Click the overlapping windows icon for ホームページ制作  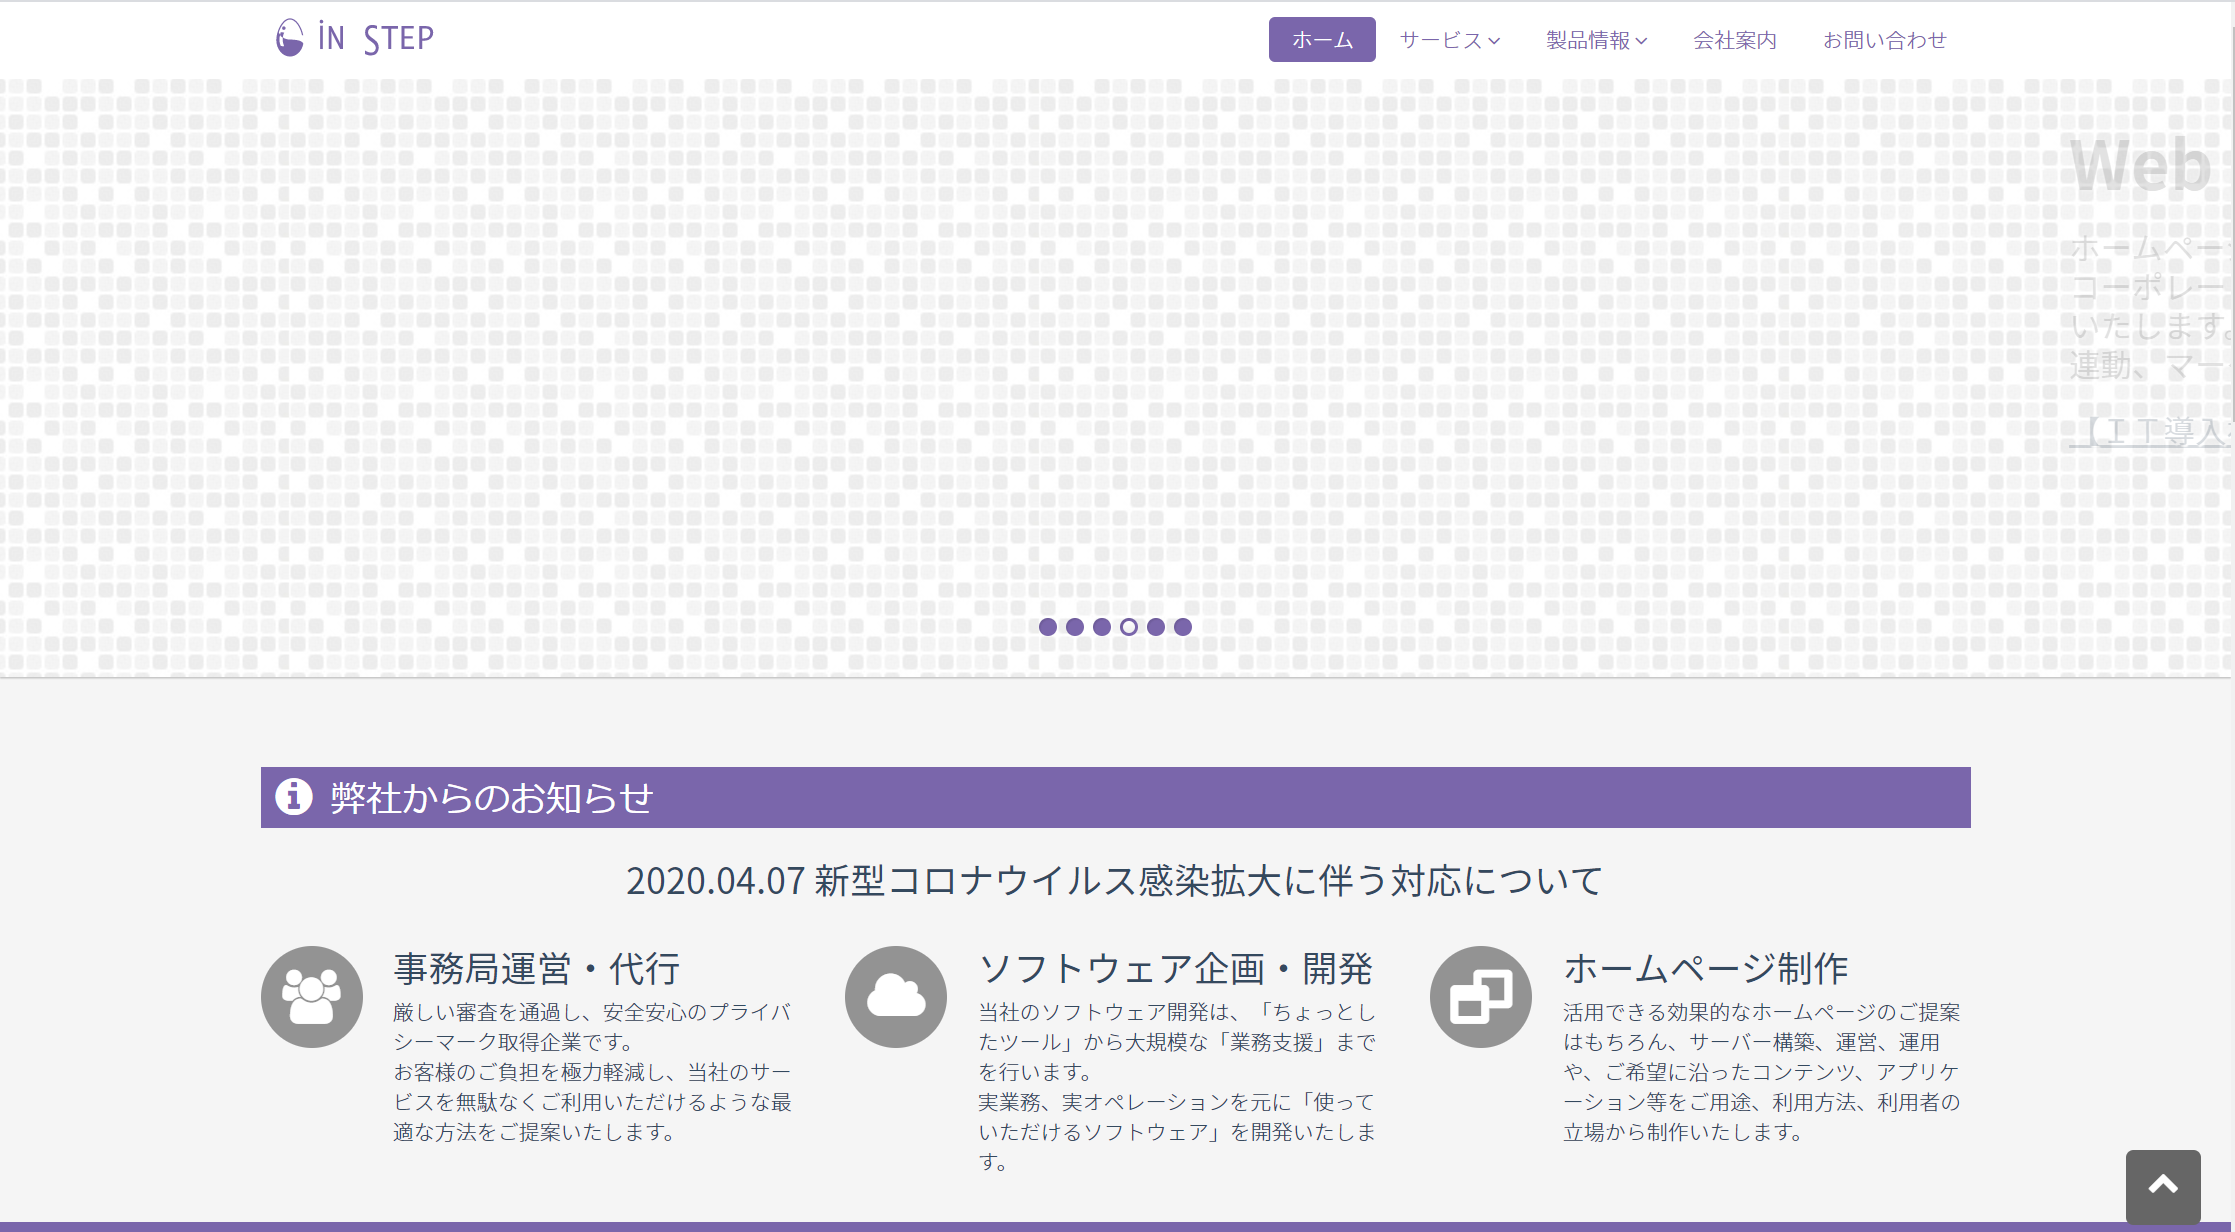coord(1480,997)
